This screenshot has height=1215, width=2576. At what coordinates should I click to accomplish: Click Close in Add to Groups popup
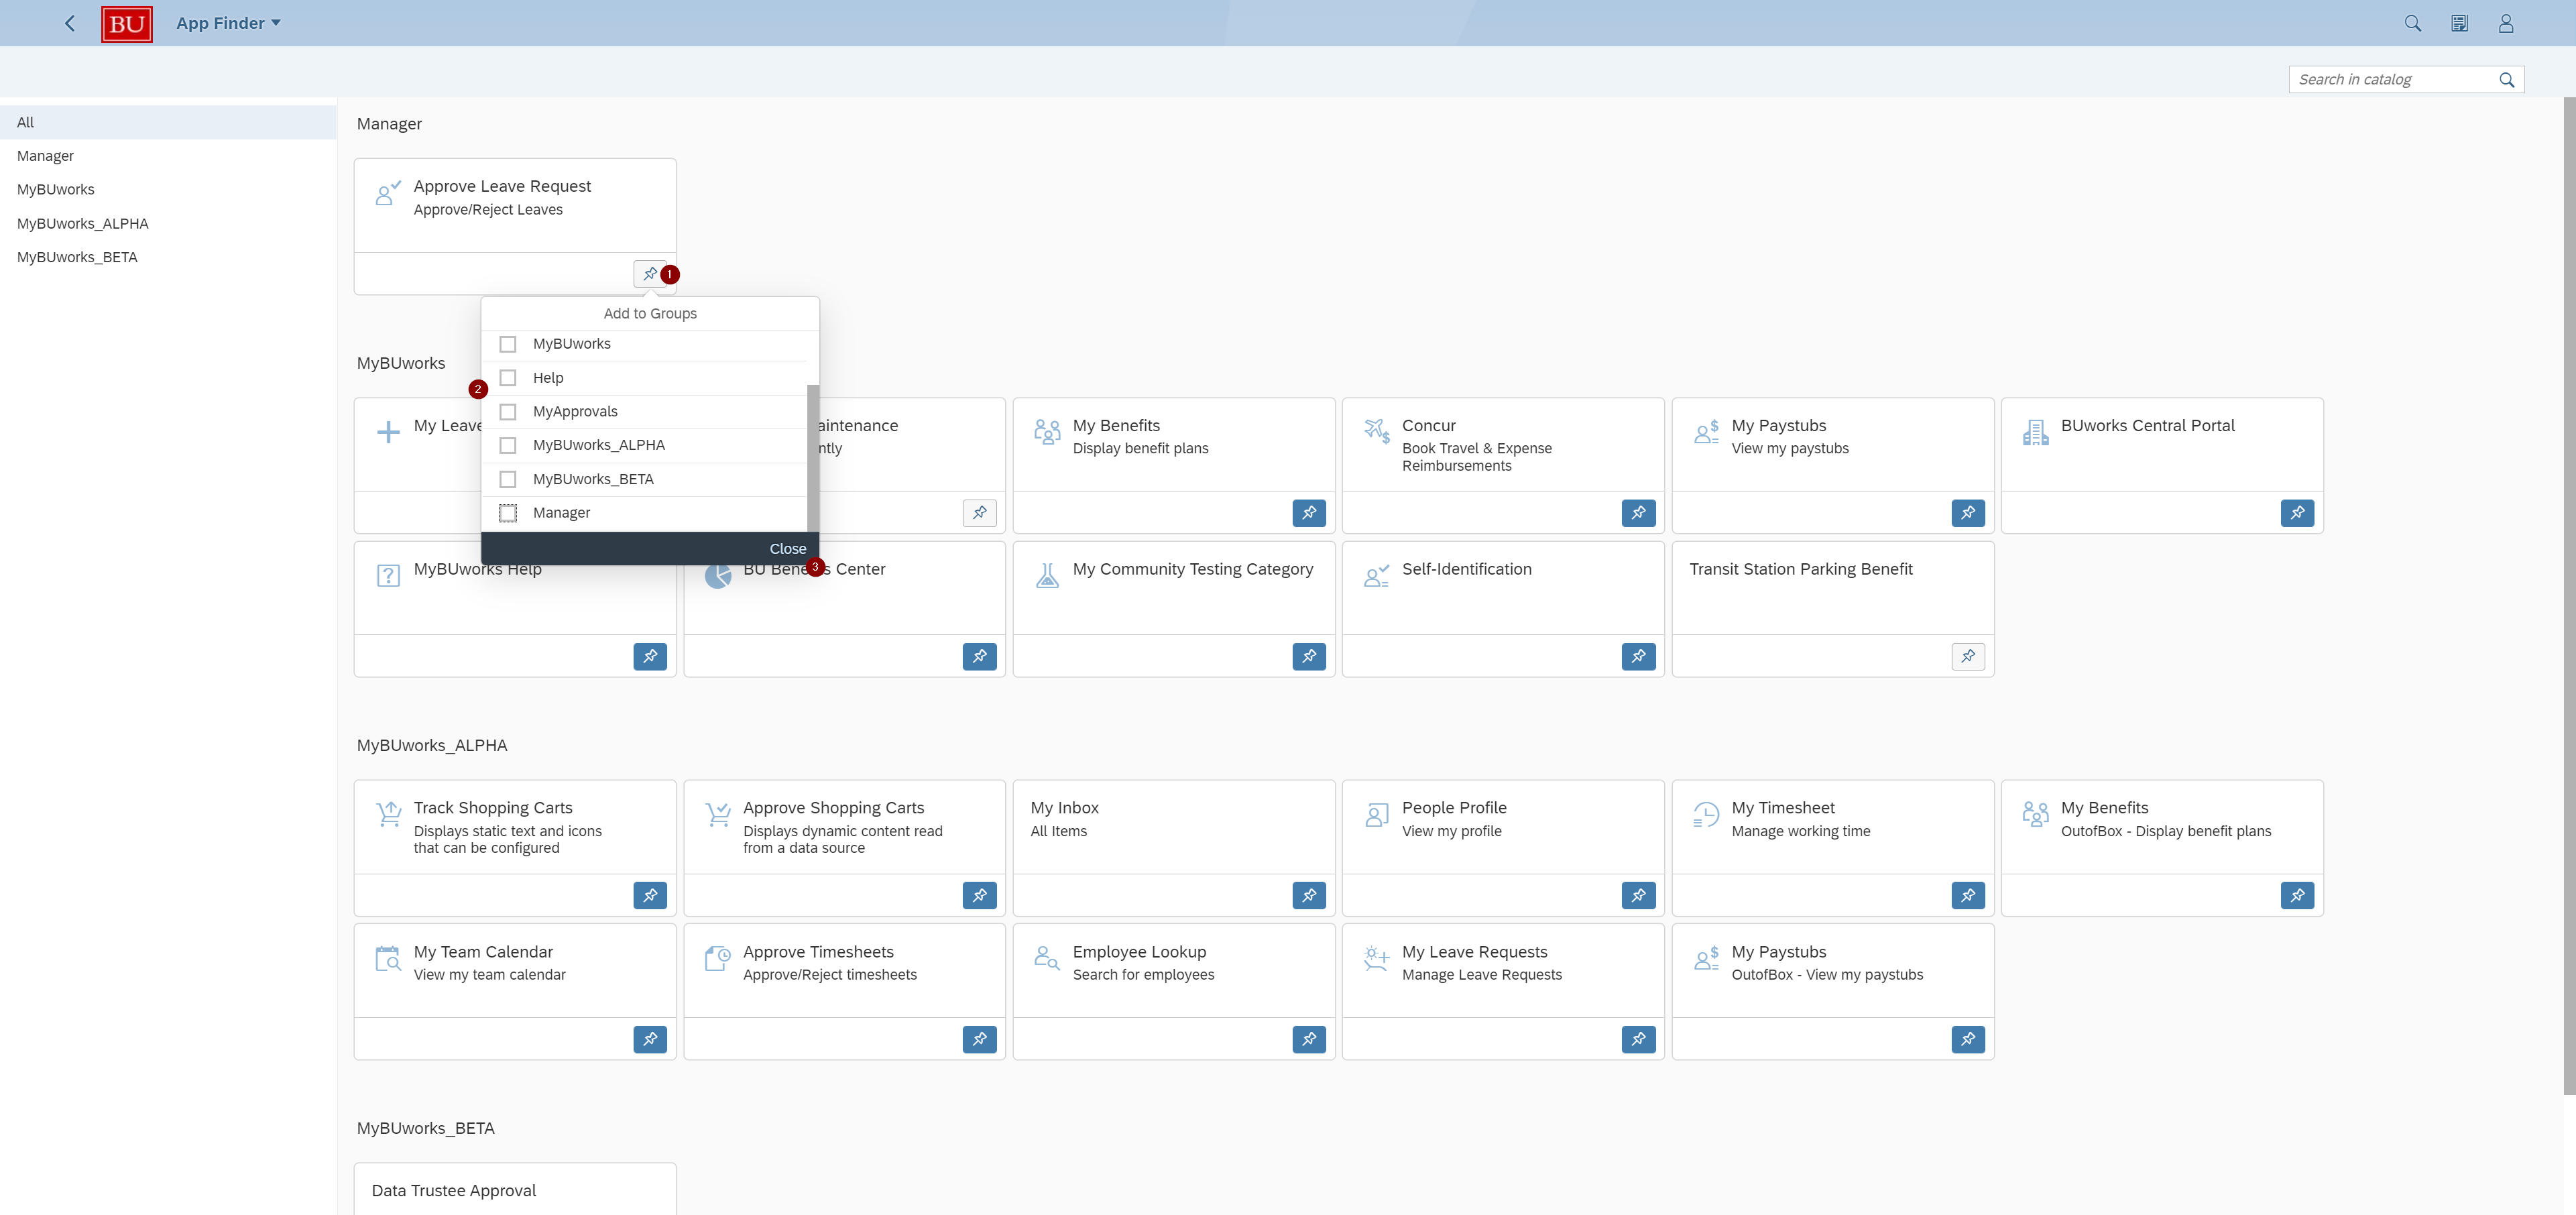coord(787,549)
